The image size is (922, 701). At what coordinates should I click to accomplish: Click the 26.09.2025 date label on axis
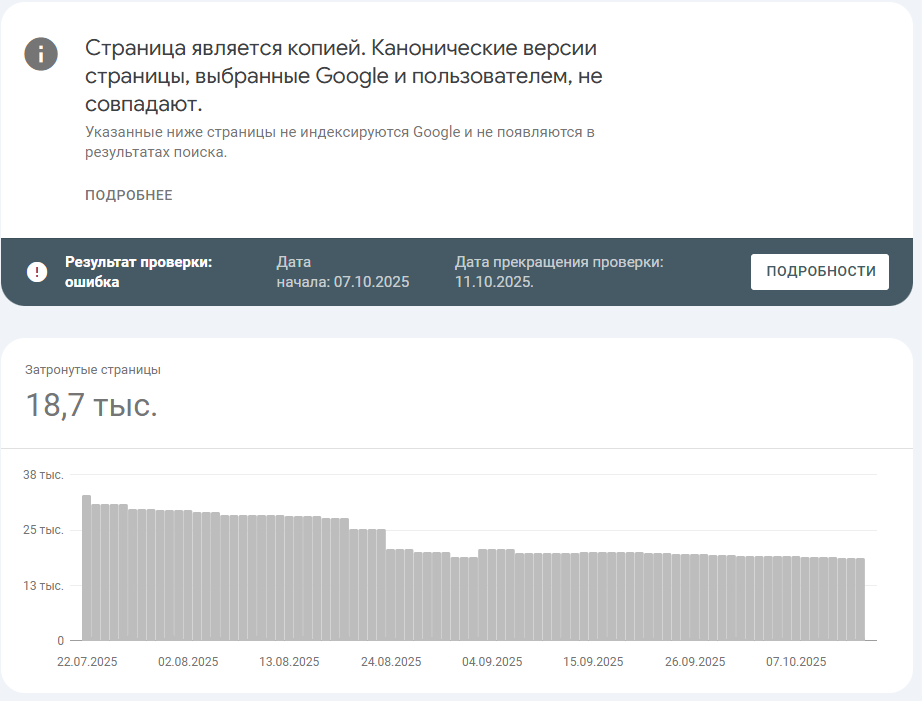pos(695,662)
